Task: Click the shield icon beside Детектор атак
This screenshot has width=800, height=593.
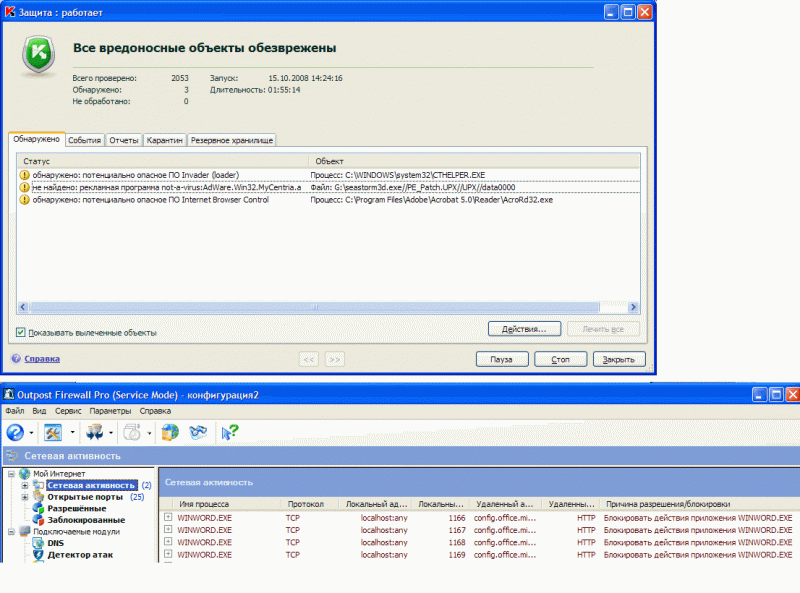Action: pos(38,555)
